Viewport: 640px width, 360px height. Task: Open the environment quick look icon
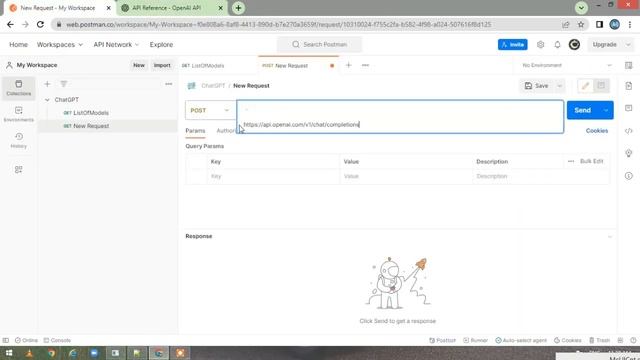[x=629, y=65]
